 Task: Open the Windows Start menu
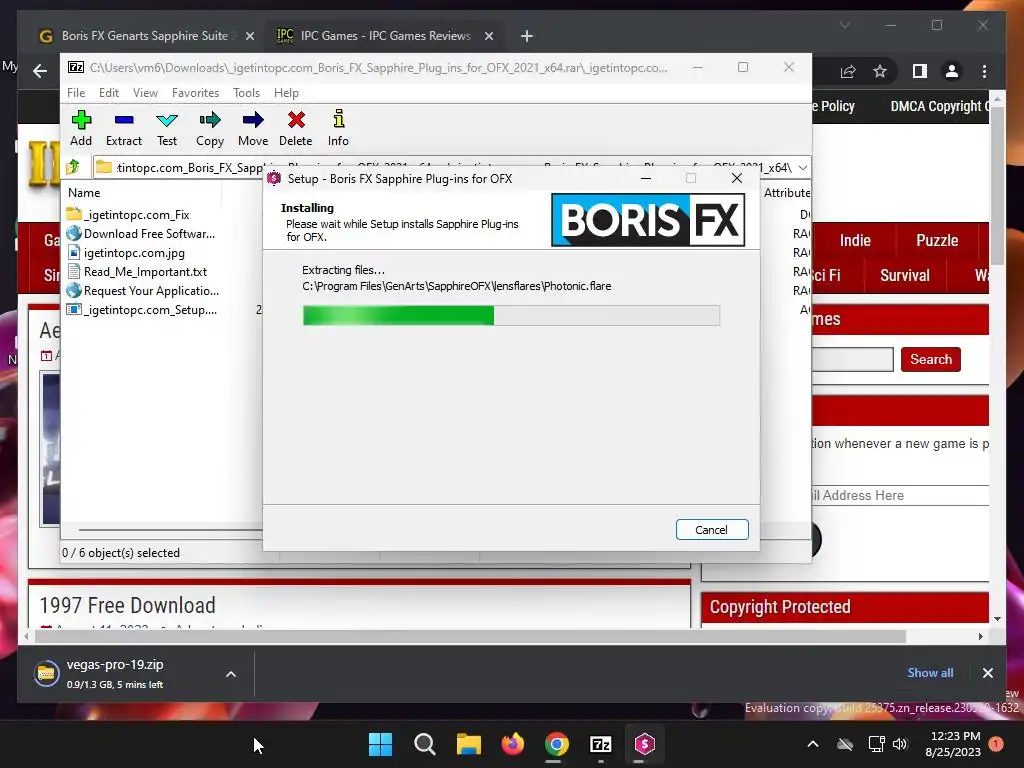tap(380, 744)
